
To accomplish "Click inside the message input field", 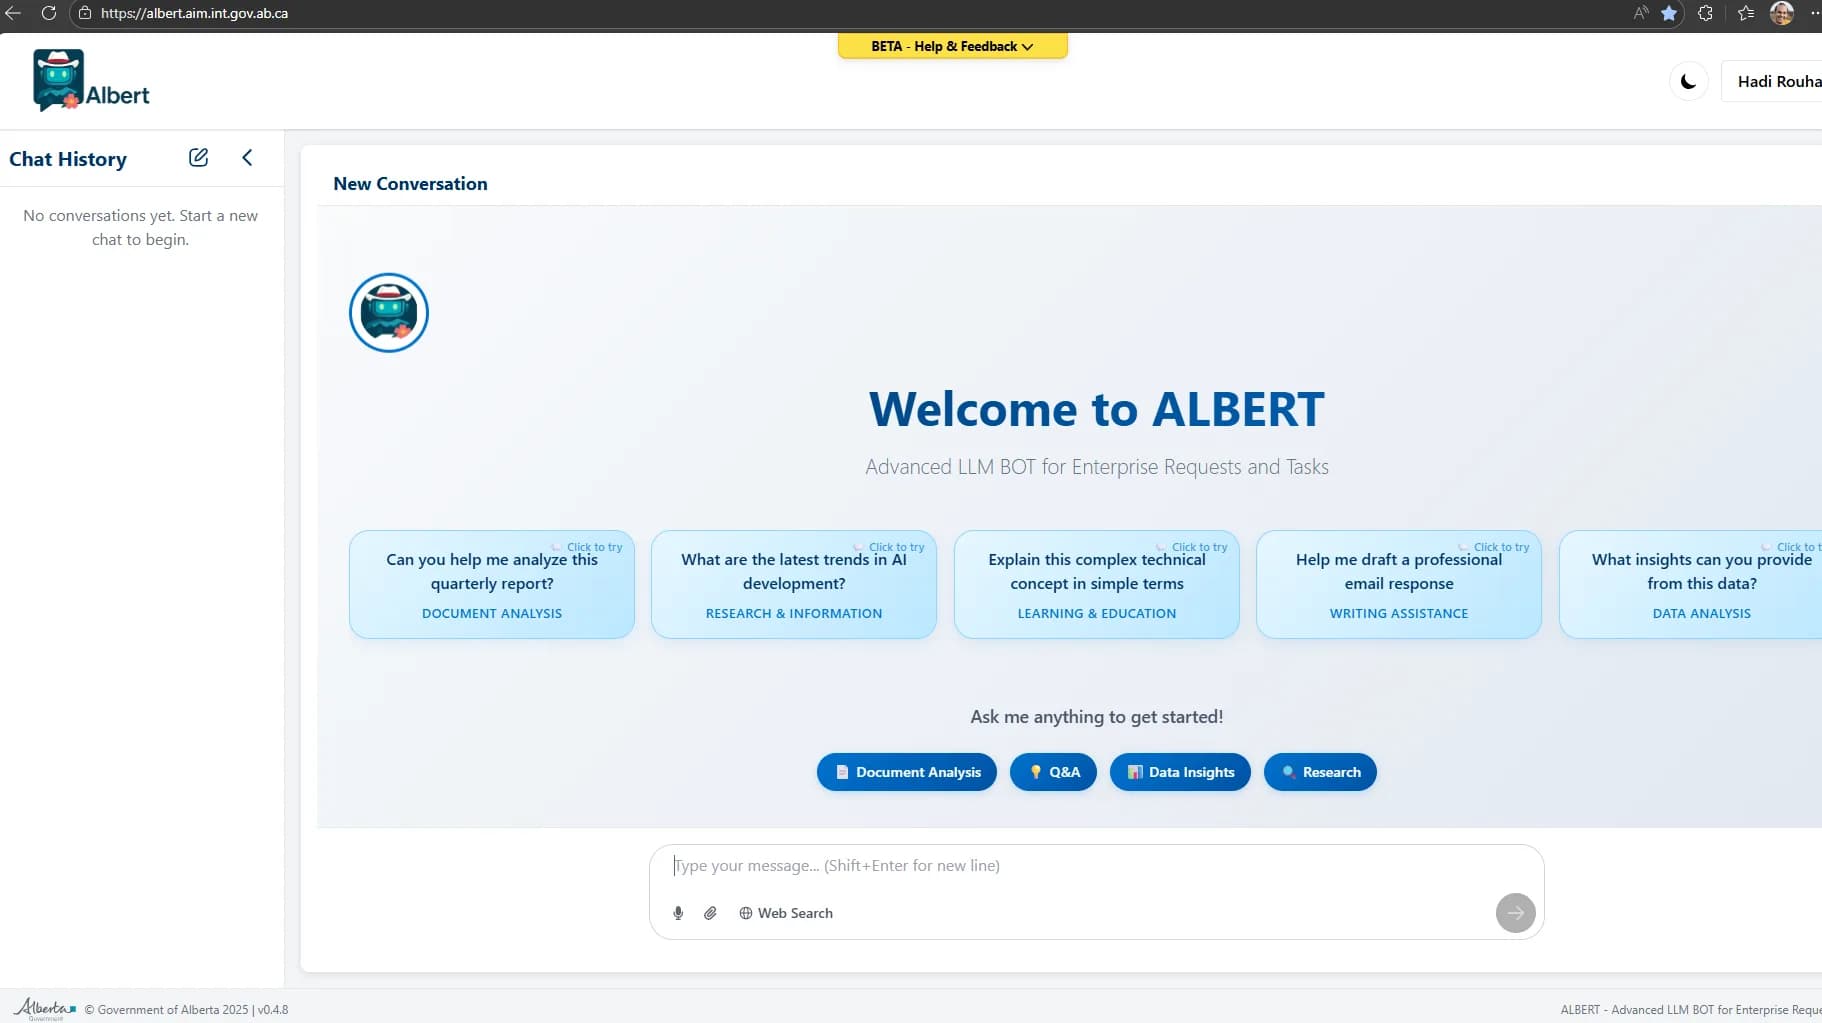I will tap(1096, 865).
